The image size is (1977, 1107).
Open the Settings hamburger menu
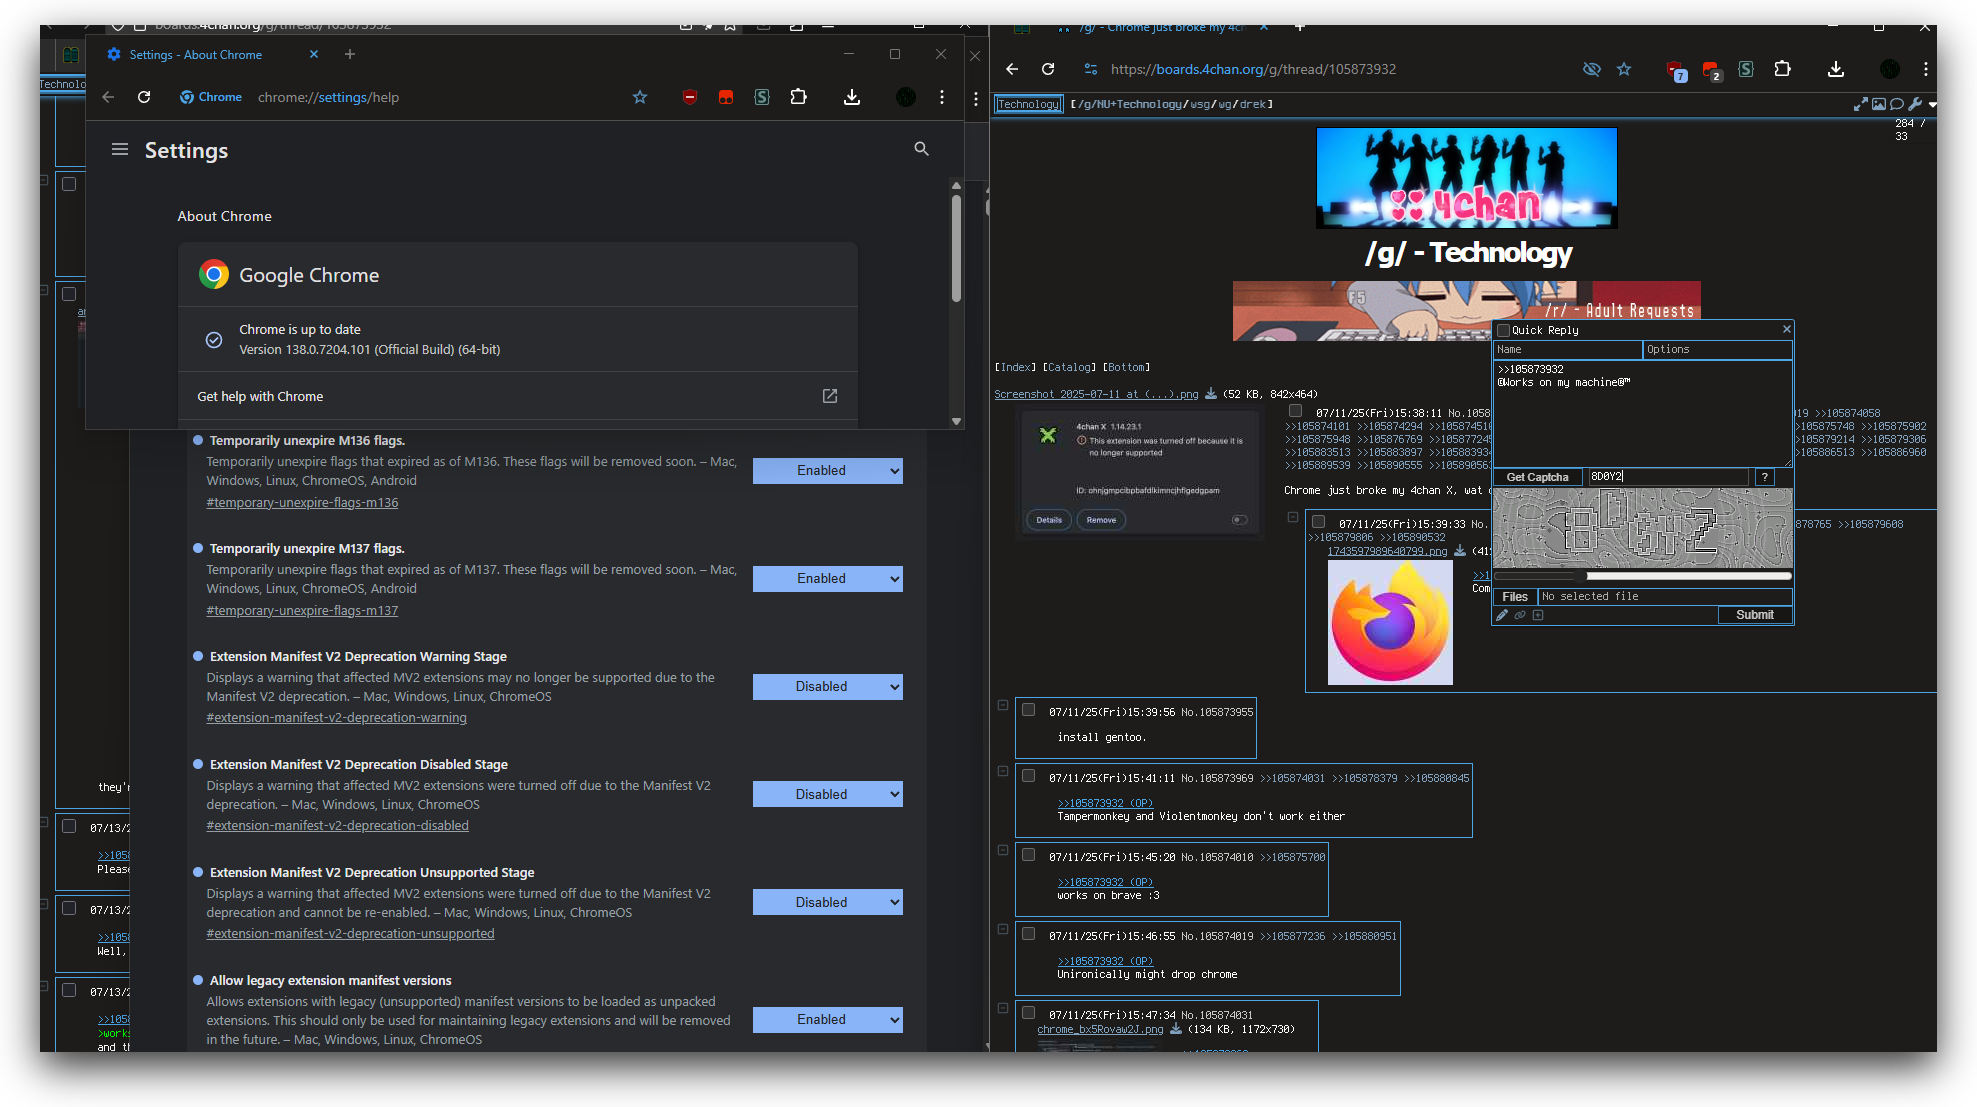click(120, 150)
